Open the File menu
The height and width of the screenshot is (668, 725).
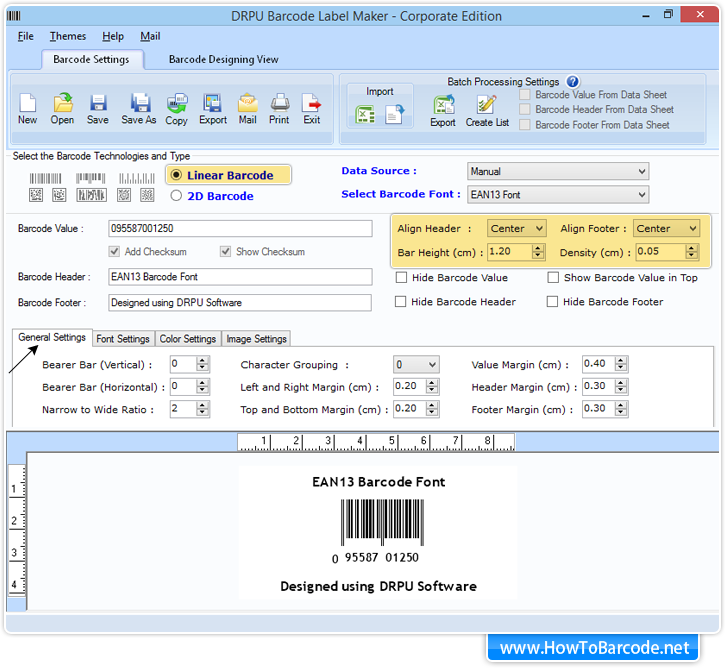(x=25, y=36)
